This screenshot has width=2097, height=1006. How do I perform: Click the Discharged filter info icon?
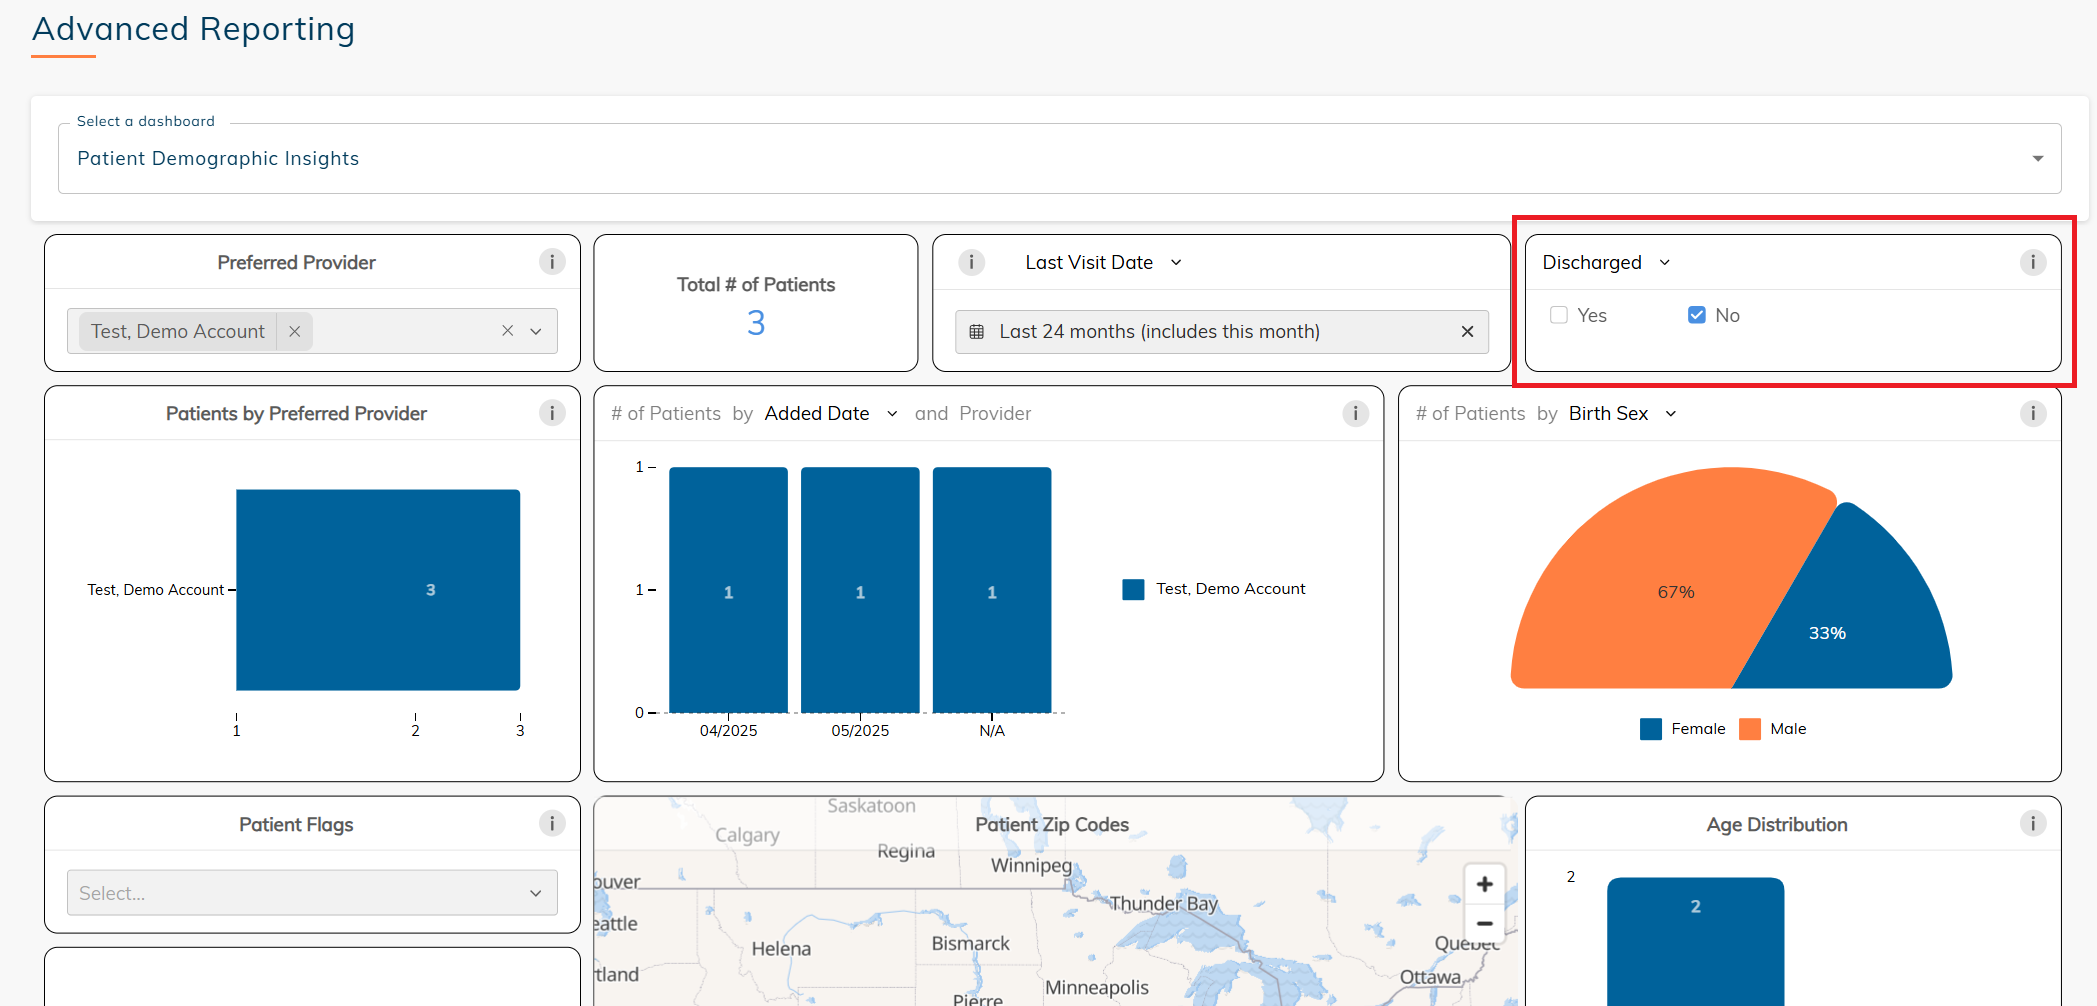pos(2032,262)
